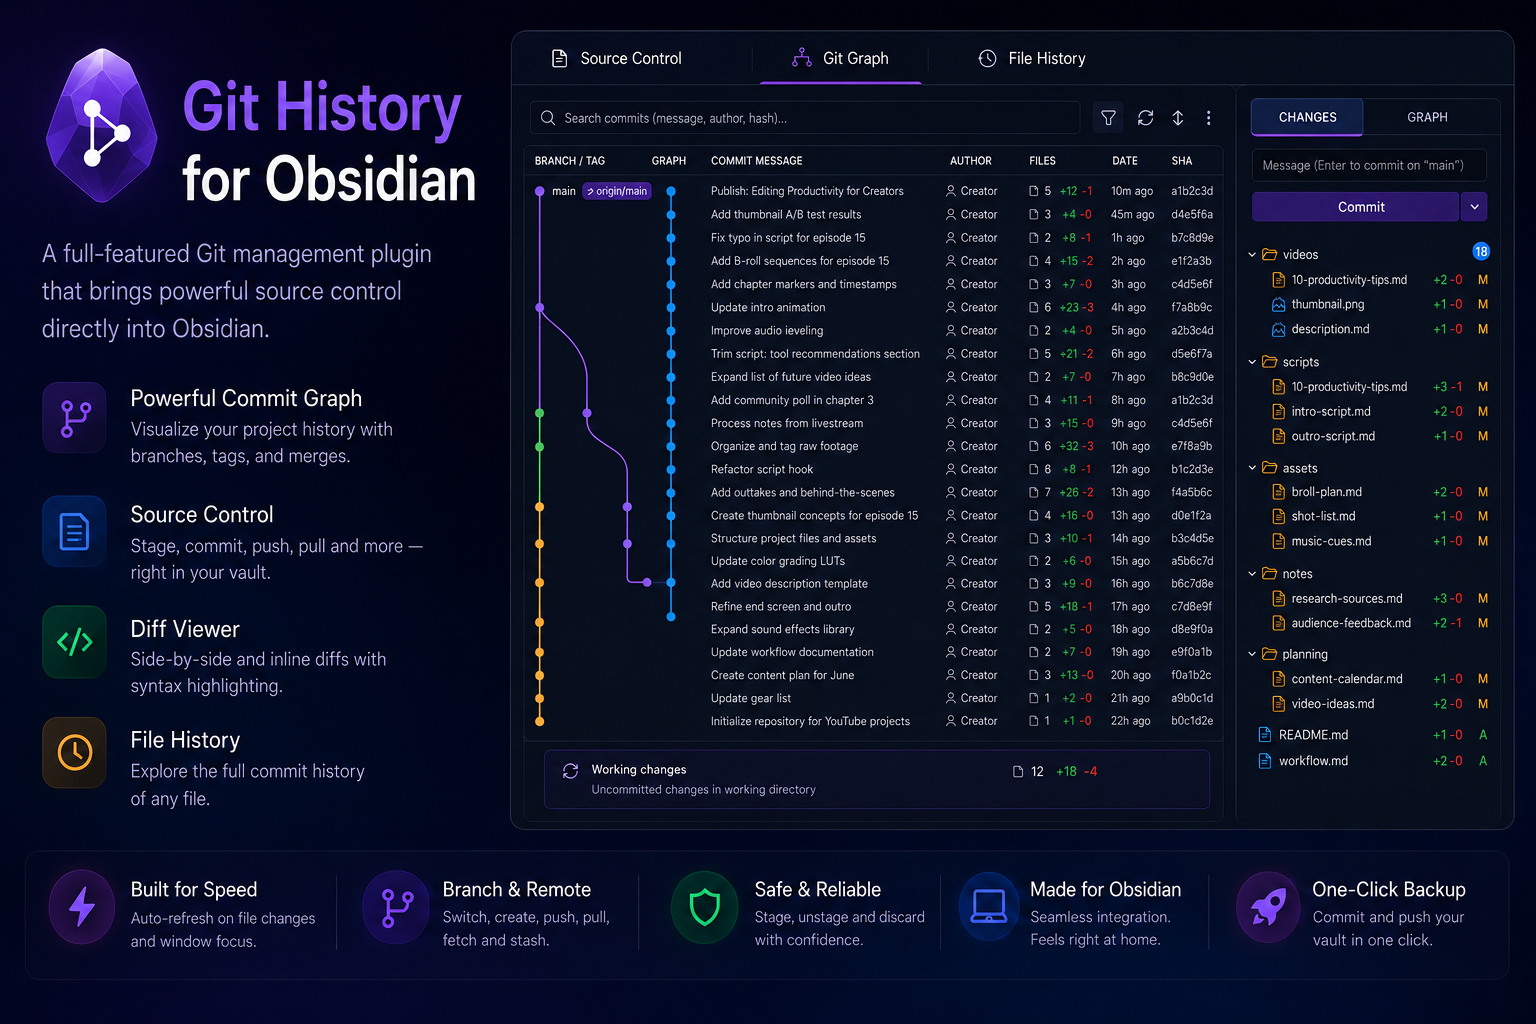This screenshot has width=1536, height=1024.
Task: Click the file count icon in Working changes
Action: pos(1018,772)
